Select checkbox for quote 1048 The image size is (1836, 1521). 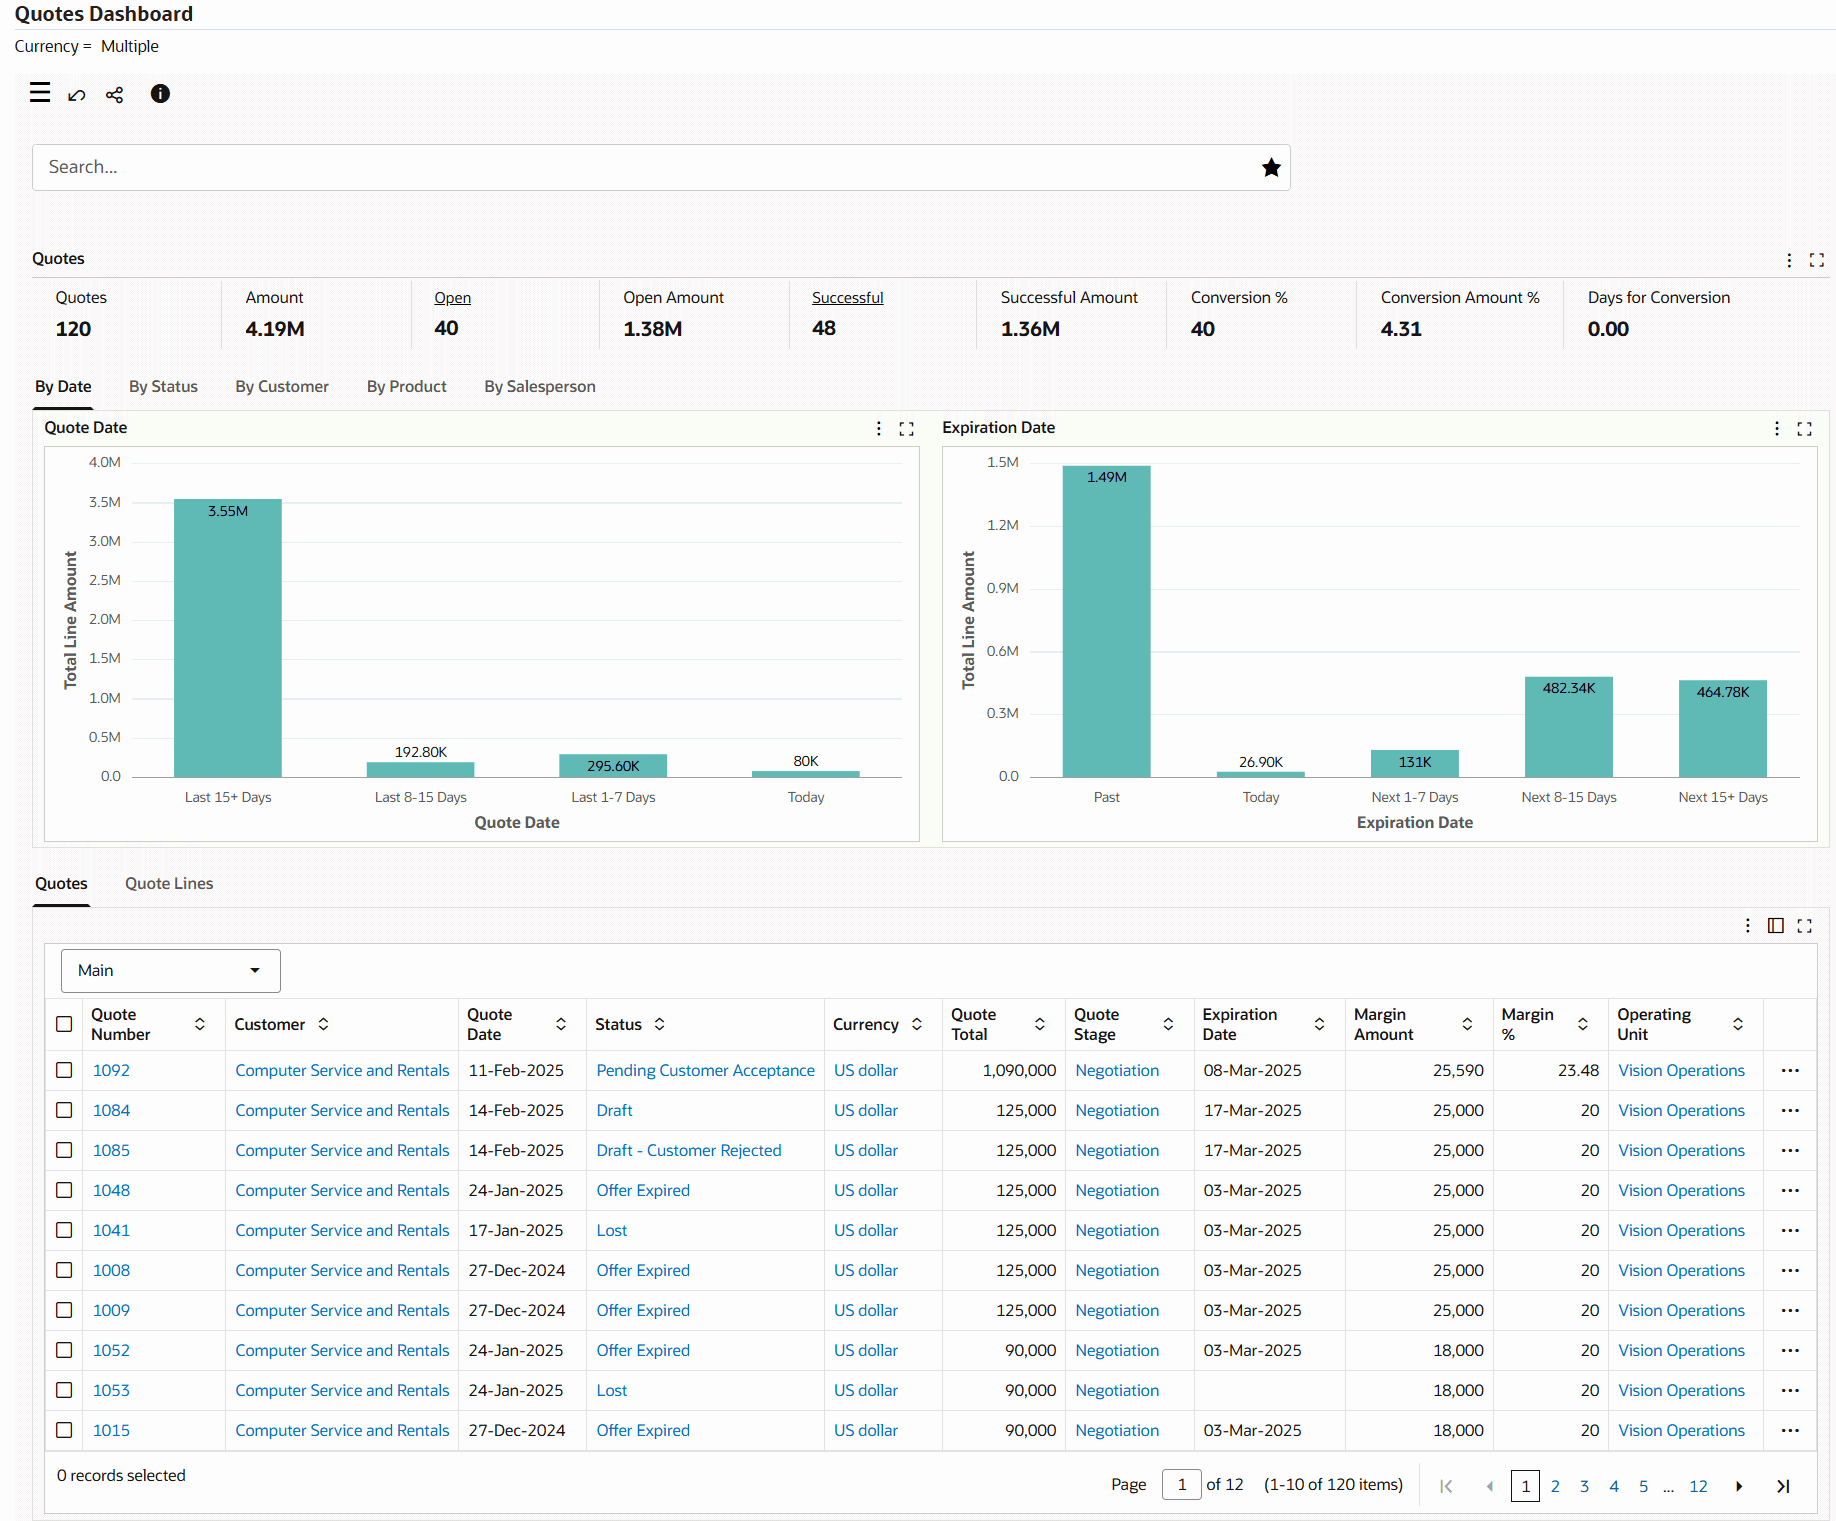coord(64,1191)
